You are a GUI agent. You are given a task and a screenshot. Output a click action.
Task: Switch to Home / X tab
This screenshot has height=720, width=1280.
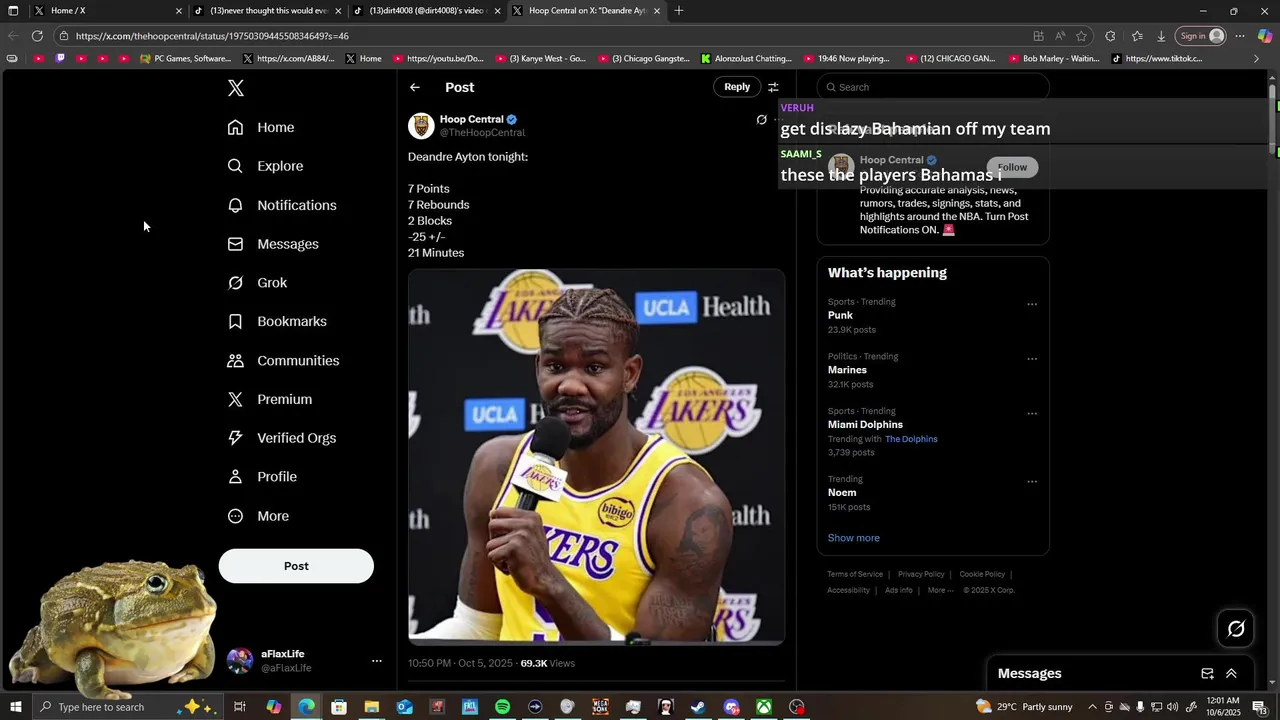pos(108,11)
